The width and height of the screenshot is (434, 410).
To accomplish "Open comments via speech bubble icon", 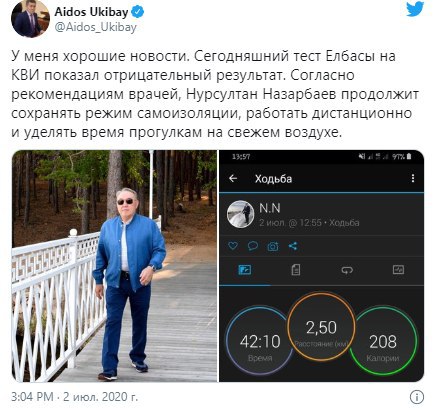I will [x=253, y=246].
